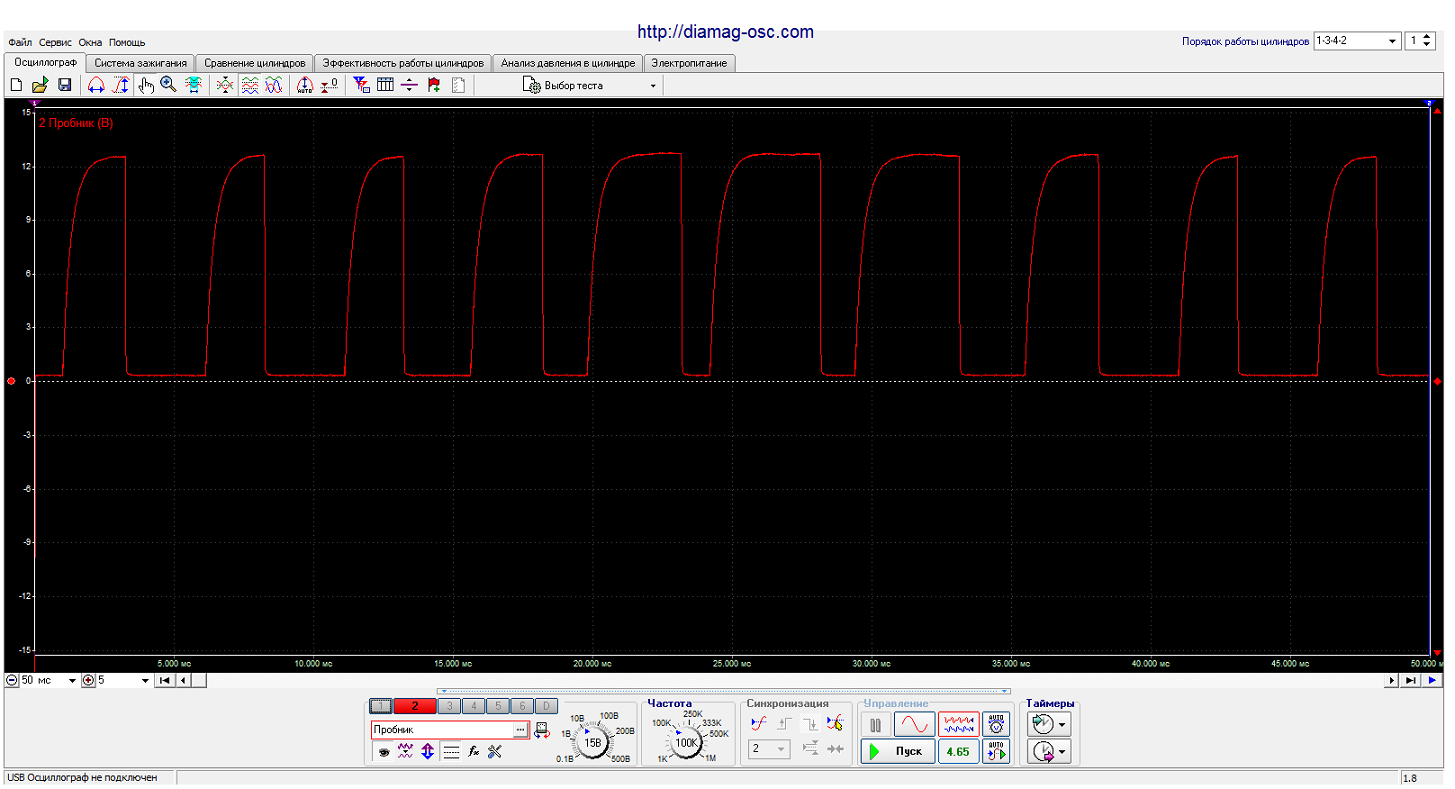Select the magnifier zoom tool
The height and width of the screenshot is (789, 1455).
click(x=168, y=85)
